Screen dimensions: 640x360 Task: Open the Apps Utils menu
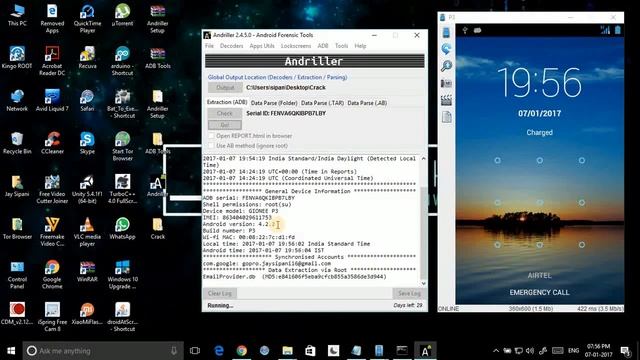(262, 46)
